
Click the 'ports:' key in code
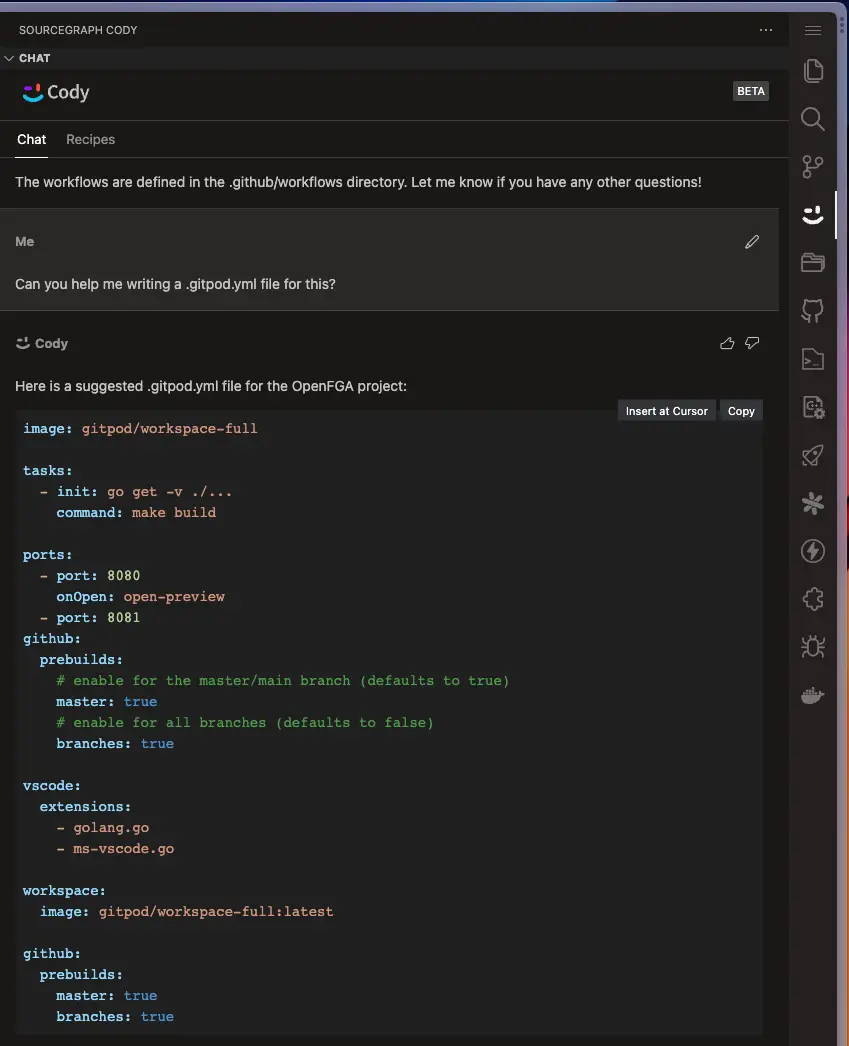tap(47, 554)
